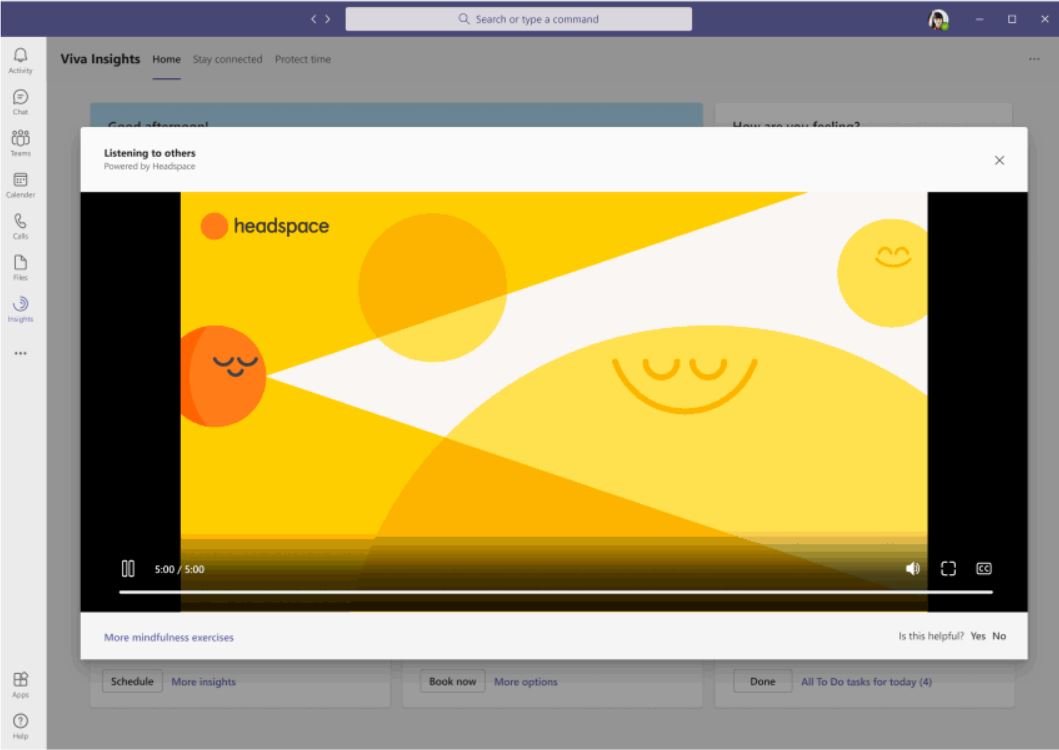The height and width of the screenshot is (750, 1059).
Task: Open All To Do tasks for today link
Action: pyautogui.click(x=867, y=682)
